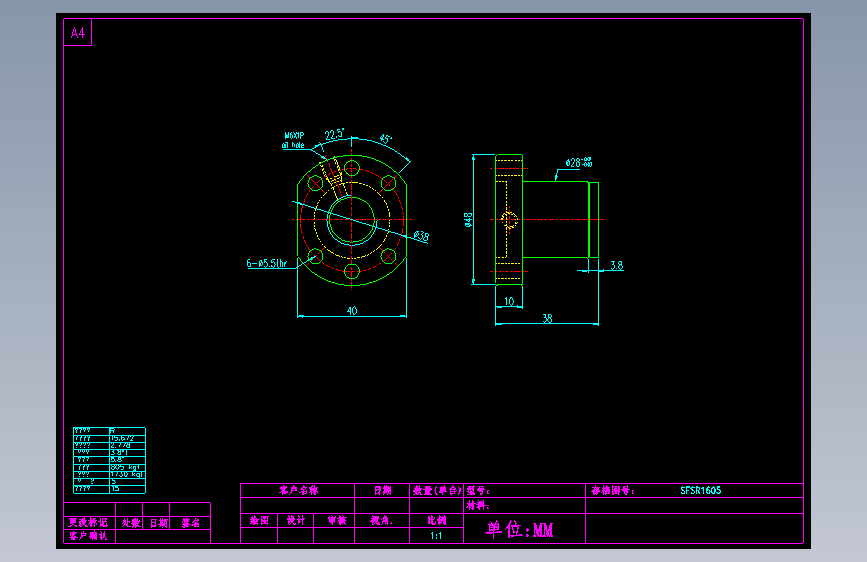Select the 单位:MM unit label
The height and width of the screenshot is (562, 867).
519,529
